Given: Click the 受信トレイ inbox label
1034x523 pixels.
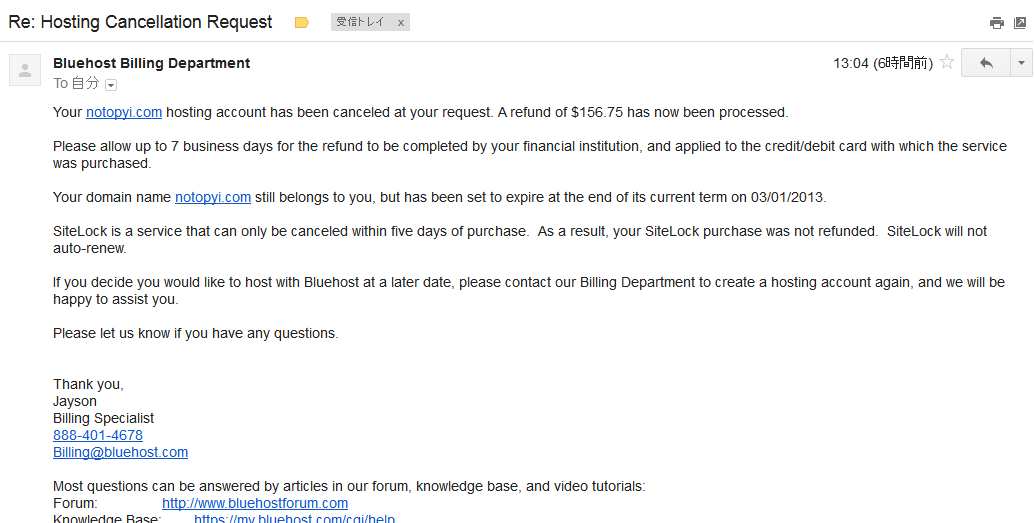Looking at the screenshot, I should pos(360,22).
